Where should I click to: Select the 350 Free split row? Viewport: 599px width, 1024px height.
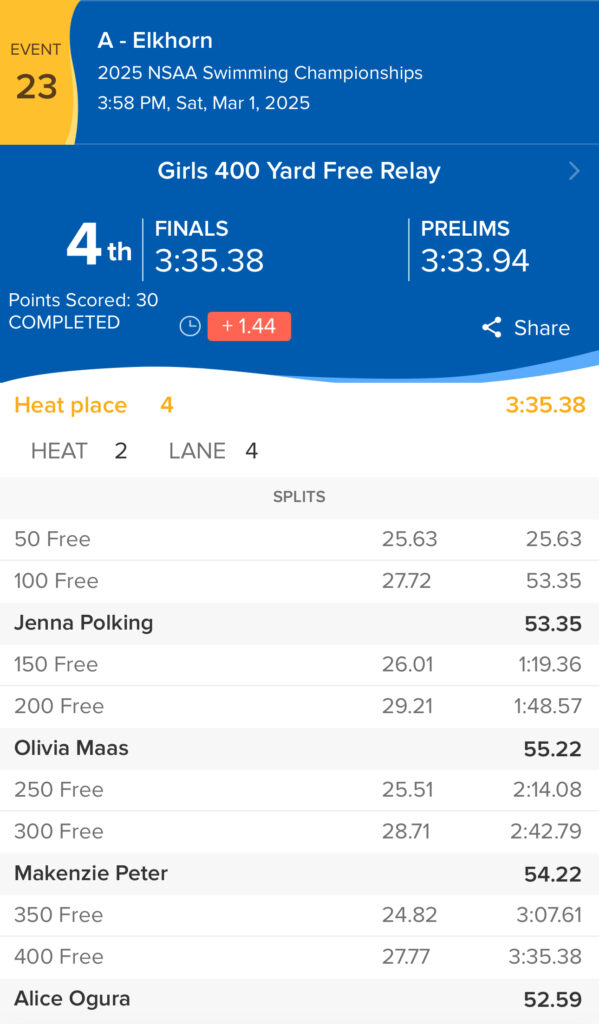(299, 916)
